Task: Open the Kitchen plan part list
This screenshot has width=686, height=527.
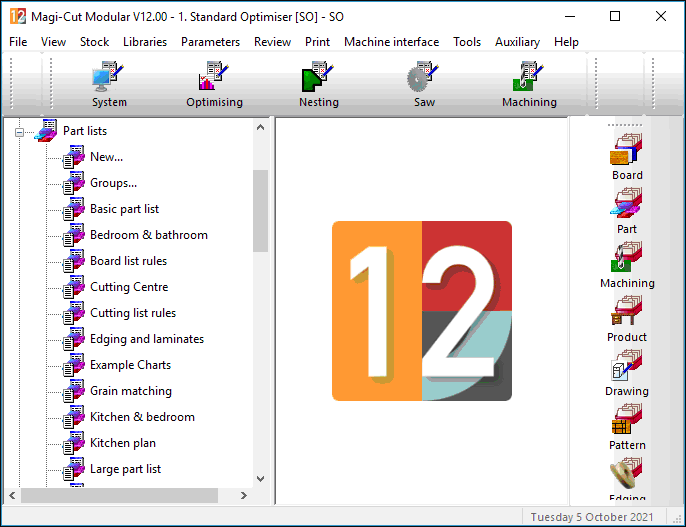Action: point(122,443)
